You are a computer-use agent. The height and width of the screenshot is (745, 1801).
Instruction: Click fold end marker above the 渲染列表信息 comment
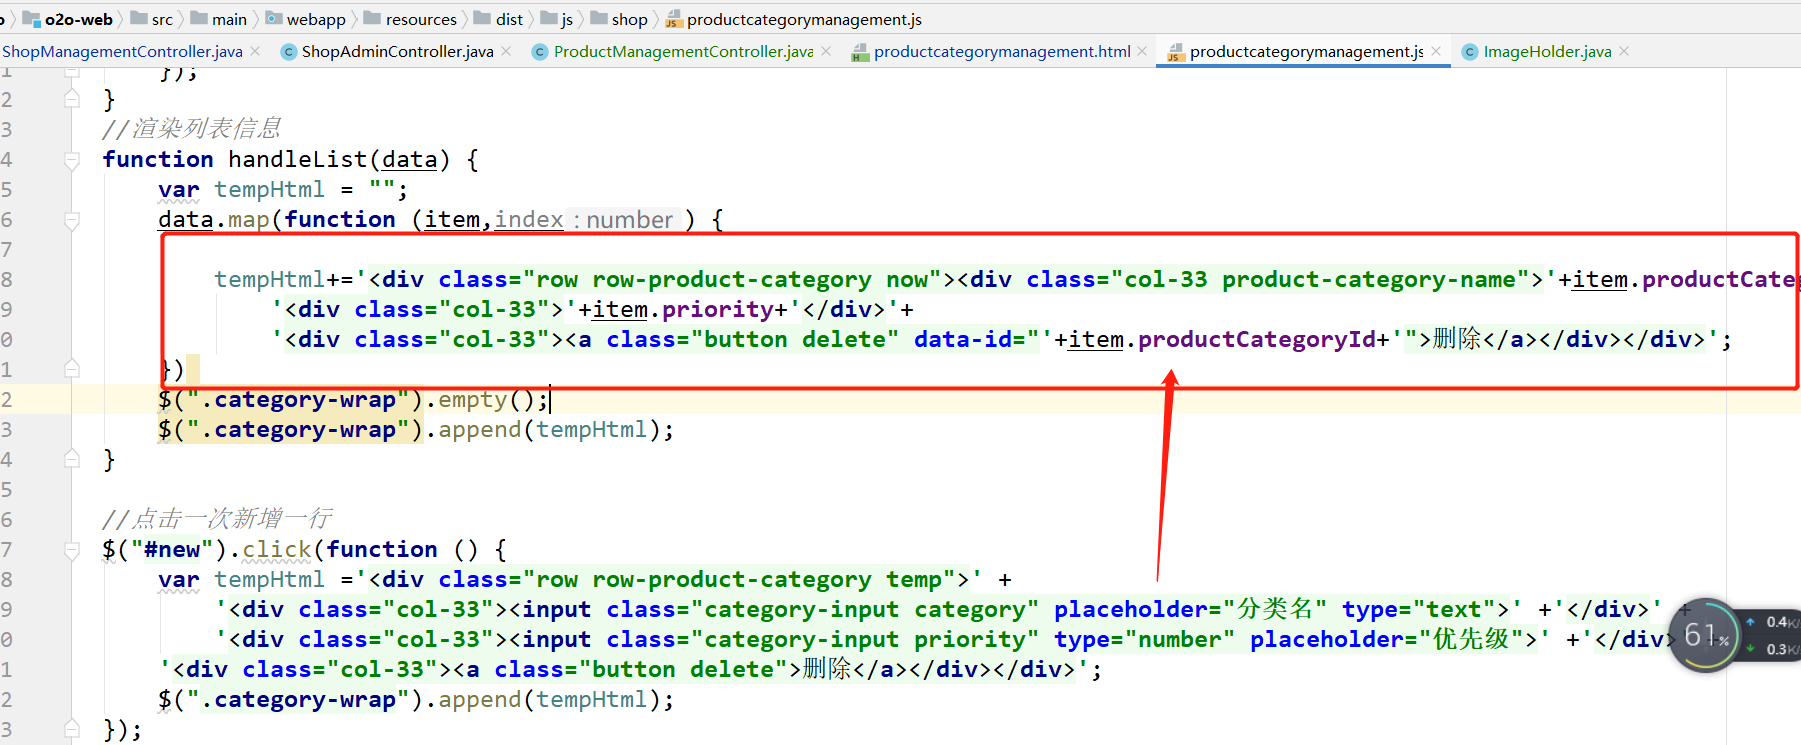[72, 98]
